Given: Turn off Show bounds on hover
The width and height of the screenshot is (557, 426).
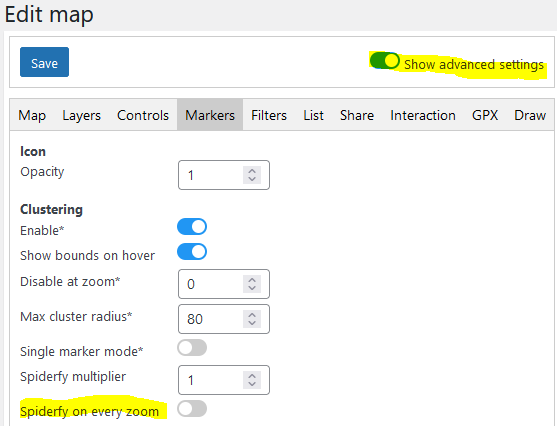Looking at the screenshot, I should 192,252.
